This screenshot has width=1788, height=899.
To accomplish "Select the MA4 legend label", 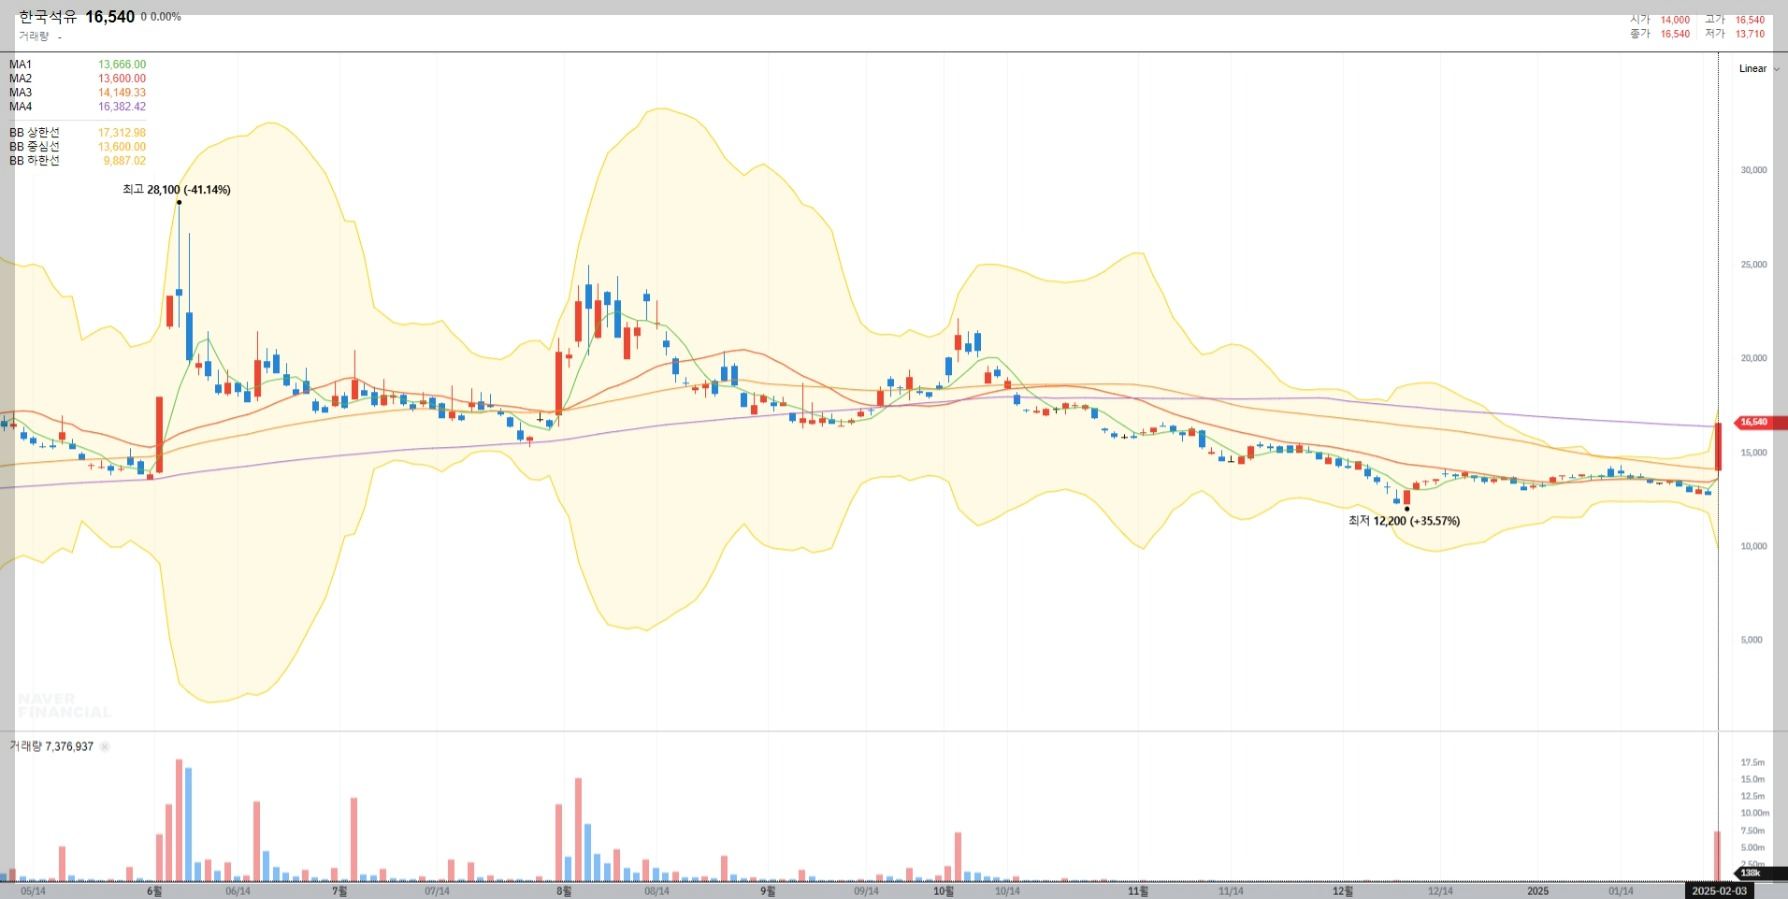I will coord(20,106).
